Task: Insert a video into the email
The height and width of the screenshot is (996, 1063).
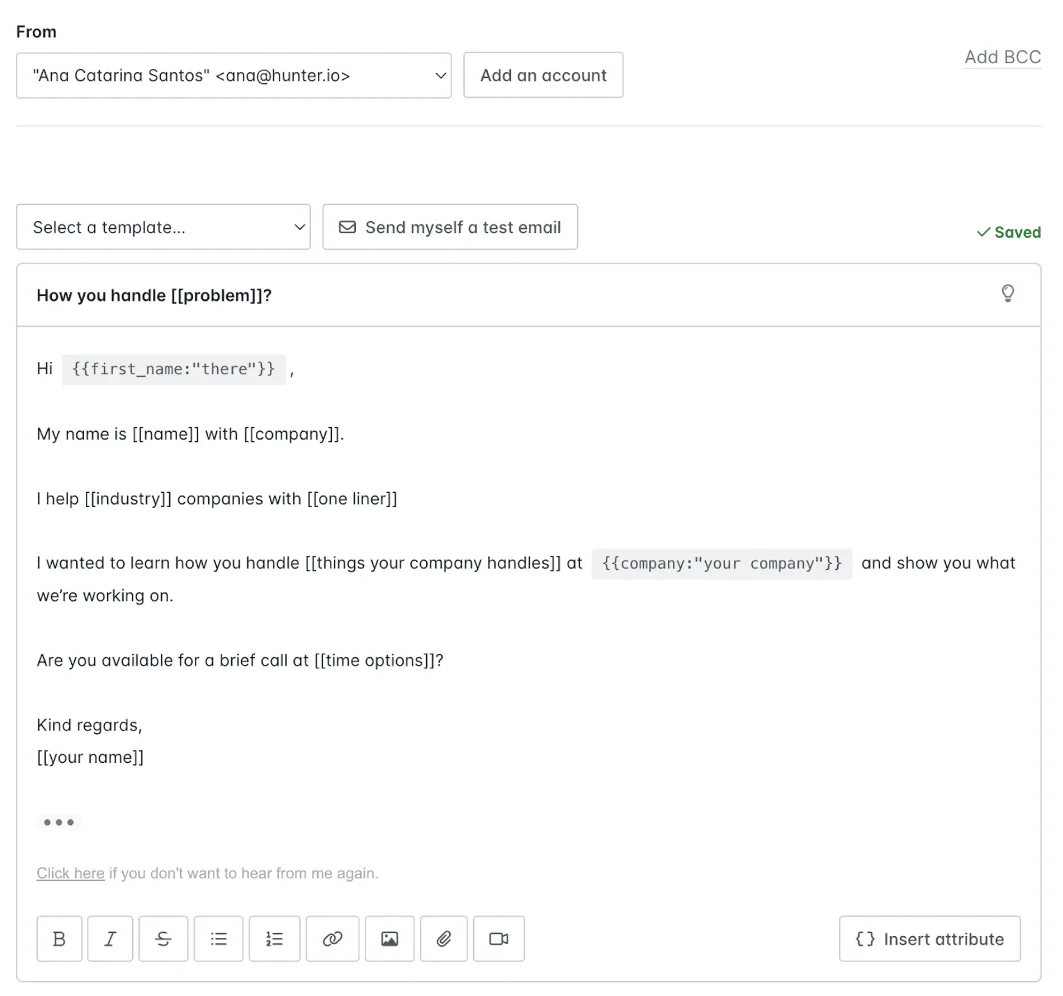Action: (x=499, y=938)
